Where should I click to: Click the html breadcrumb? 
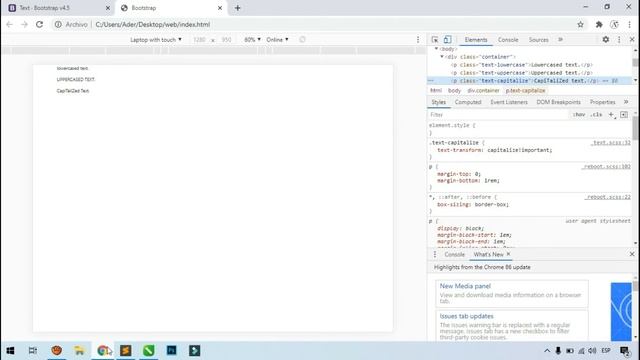pyautogui.click(x=436, y=91)
